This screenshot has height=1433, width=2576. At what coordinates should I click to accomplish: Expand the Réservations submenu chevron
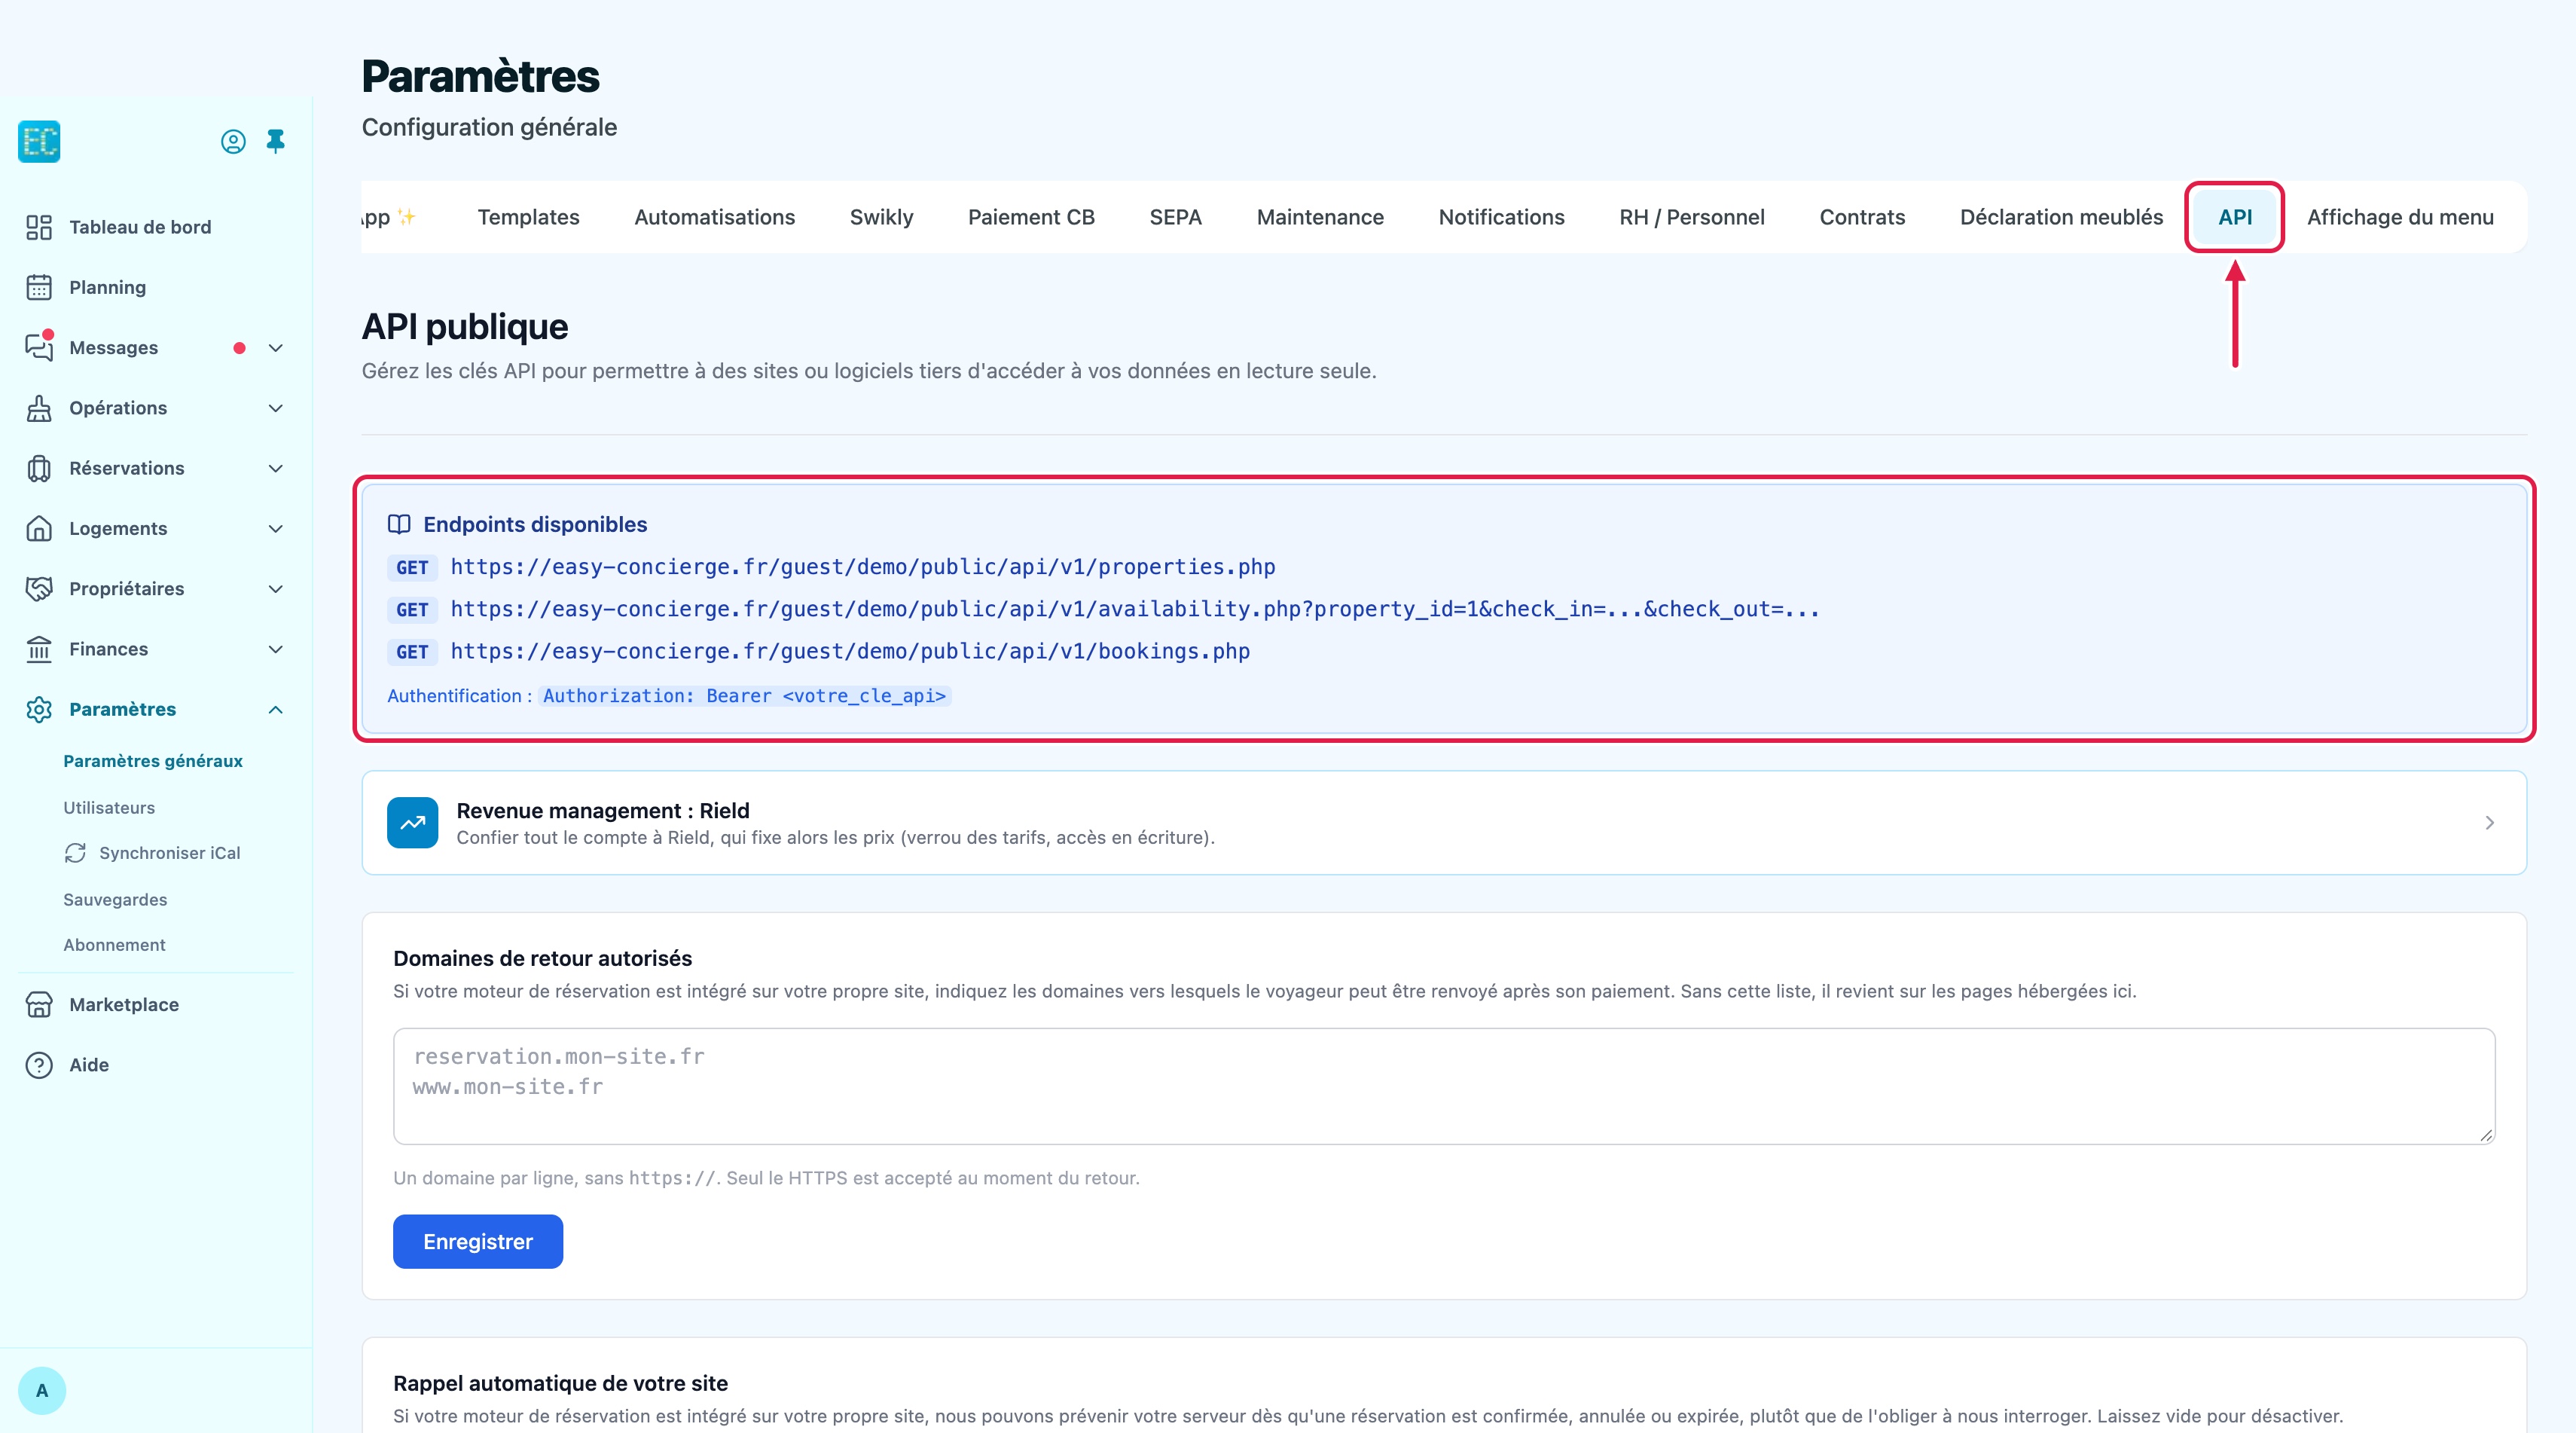coord(276,468)
